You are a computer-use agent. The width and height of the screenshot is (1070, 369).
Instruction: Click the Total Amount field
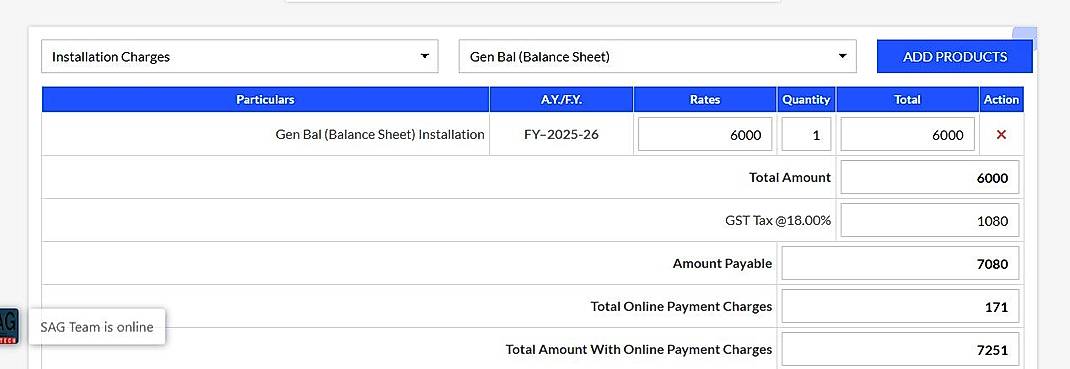pos(929,177)
